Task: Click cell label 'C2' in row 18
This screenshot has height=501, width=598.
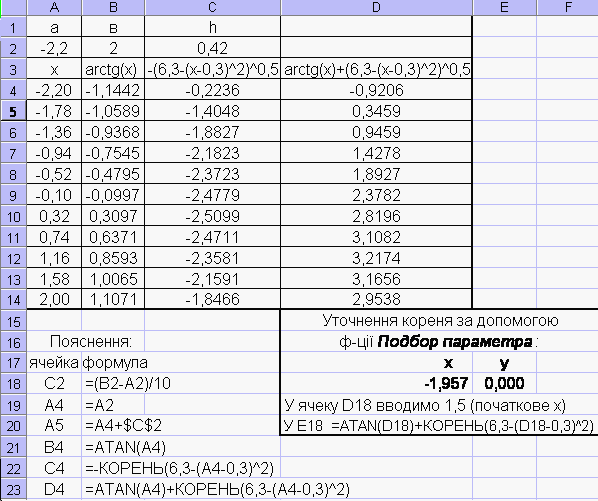Action: point(54,383)
